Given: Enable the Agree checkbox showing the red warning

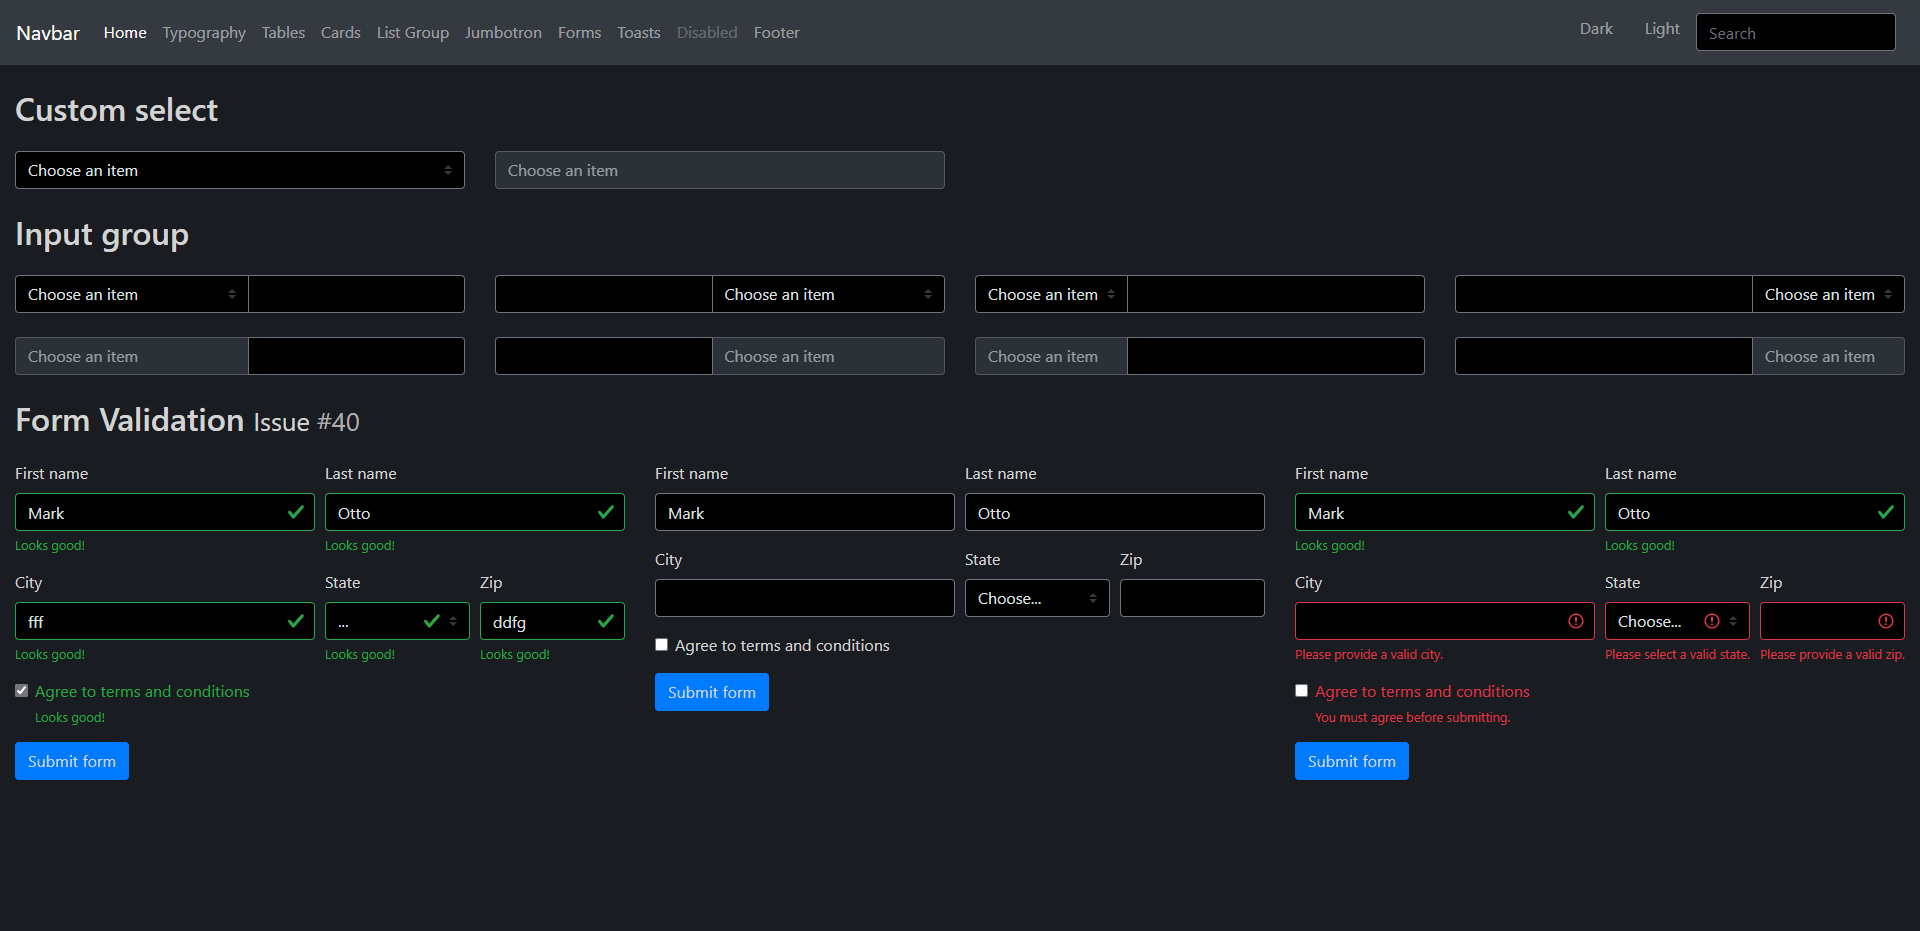Looking at the screenshot, I should (x=1301, y=690).
